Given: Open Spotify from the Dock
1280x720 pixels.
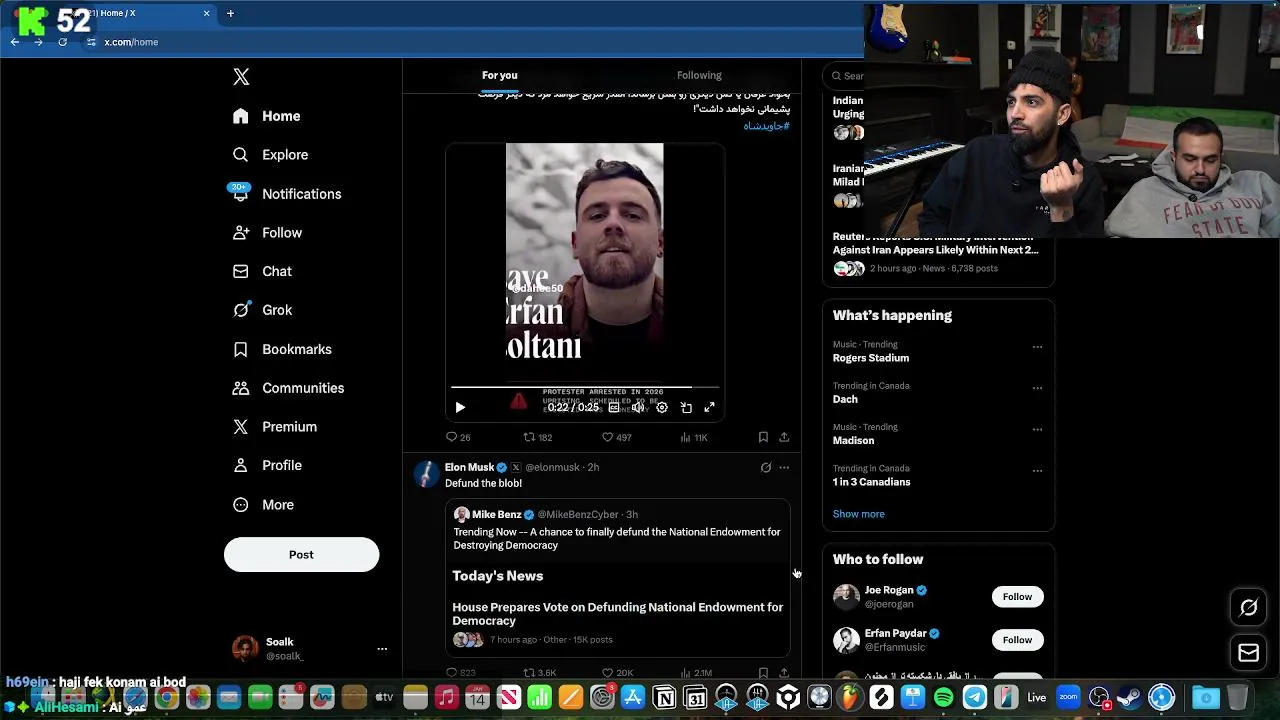Looking at the screenshot, I should (x=943, y=697).
